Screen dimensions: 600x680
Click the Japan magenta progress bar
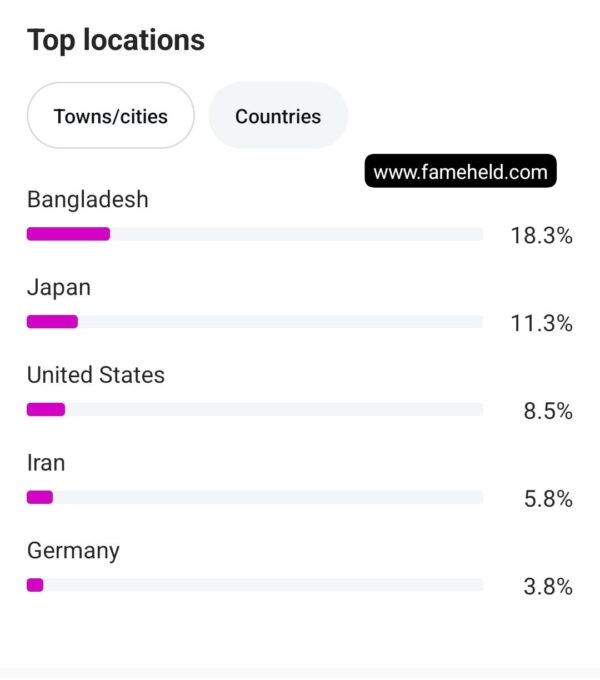52,322
